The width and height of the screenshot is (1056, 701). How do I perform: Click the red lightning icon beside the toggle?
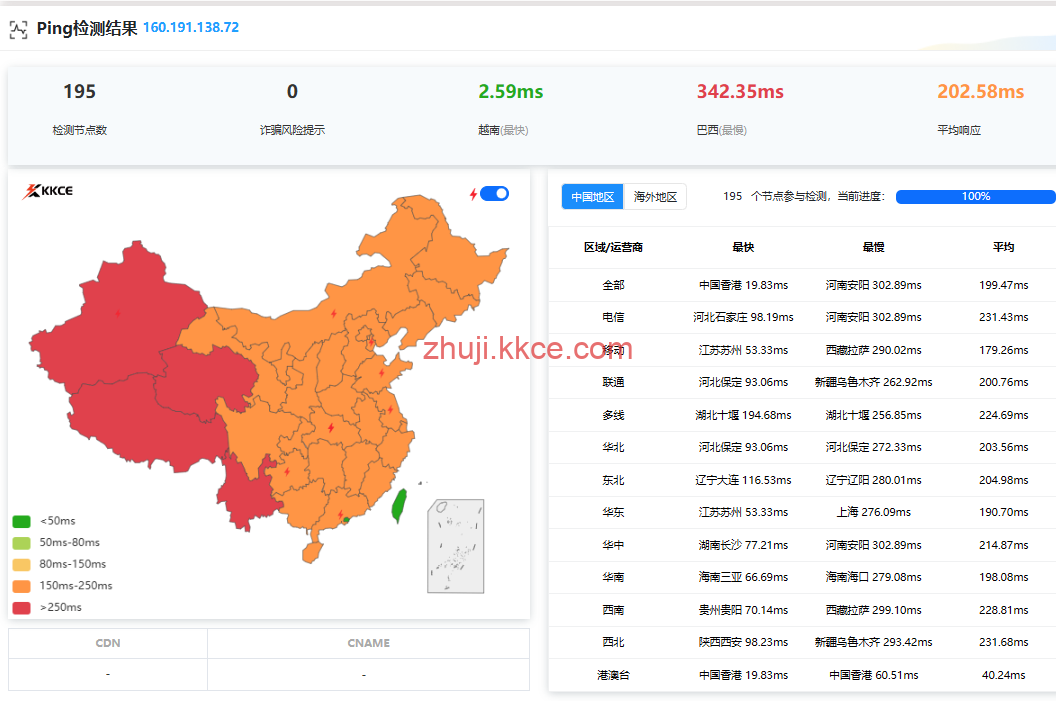[473, 194]
